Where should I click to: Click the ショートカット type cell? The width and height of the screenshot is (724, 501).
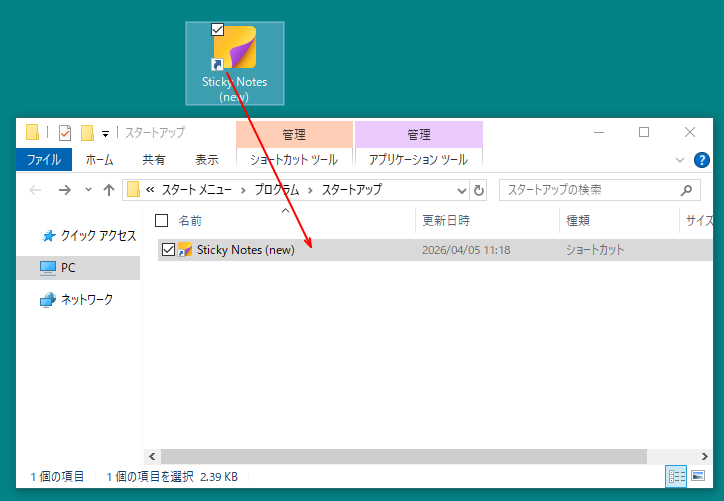coord(595,250)
